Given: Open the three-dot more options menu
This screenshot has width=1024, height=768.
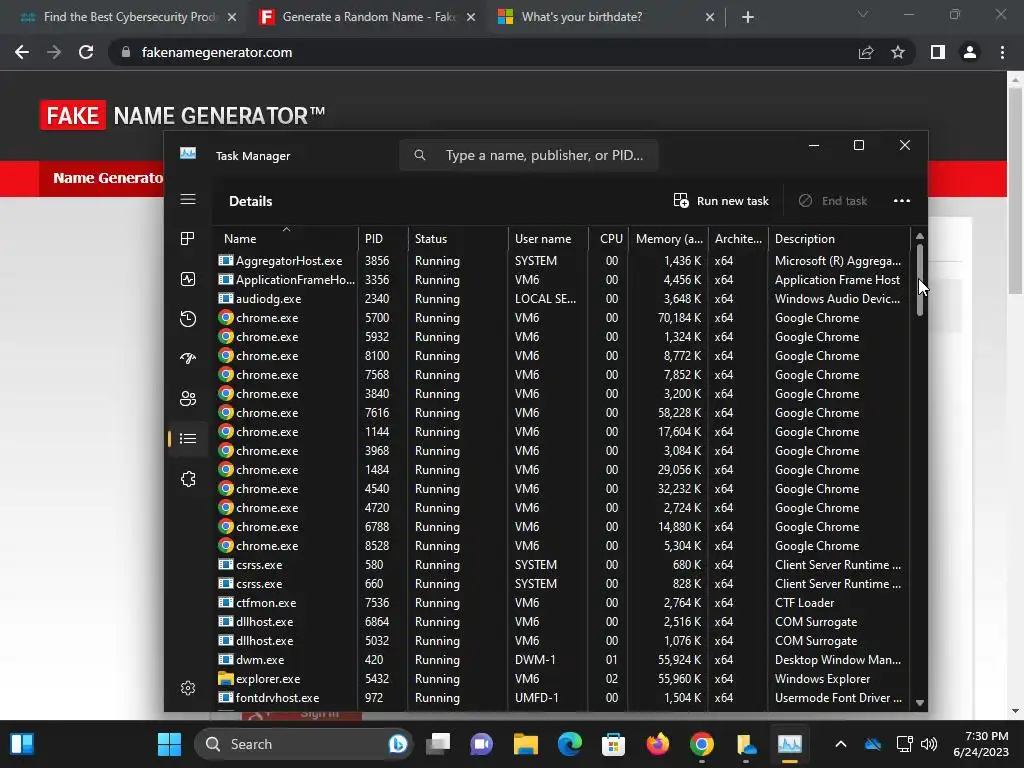Looking at the screenshot, I should [902, 200].
